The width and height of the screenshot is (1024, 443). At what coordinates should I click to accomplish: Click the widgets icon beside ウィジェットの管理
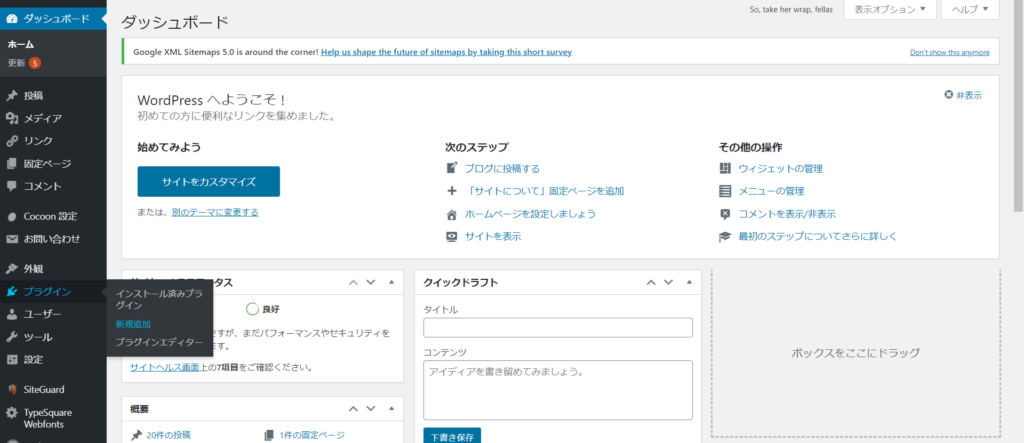pyautogui.click(x=724, y=169)
